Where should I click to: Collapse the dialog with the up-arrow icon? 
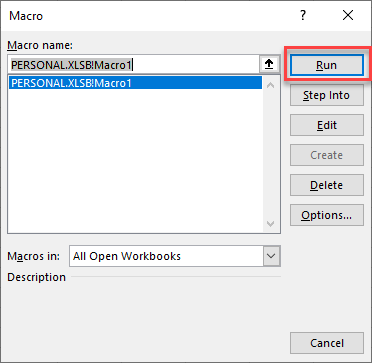coord(269,65)
